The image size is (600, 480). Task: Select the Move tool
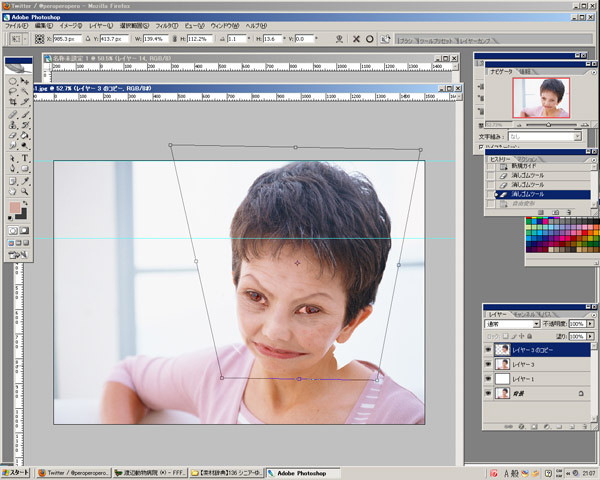click(x=24, y=81)
